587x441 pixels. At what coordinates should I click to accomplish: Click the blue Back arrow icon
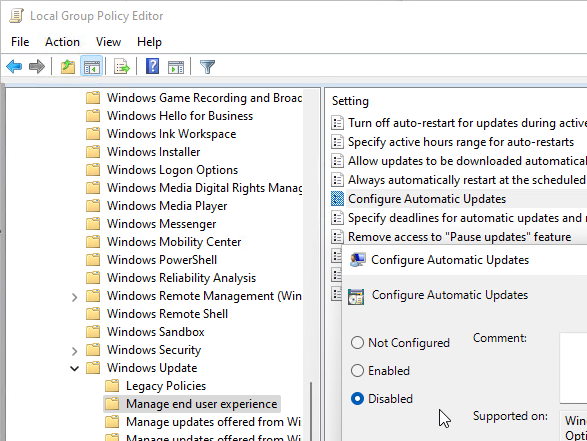tap(14, 67)
